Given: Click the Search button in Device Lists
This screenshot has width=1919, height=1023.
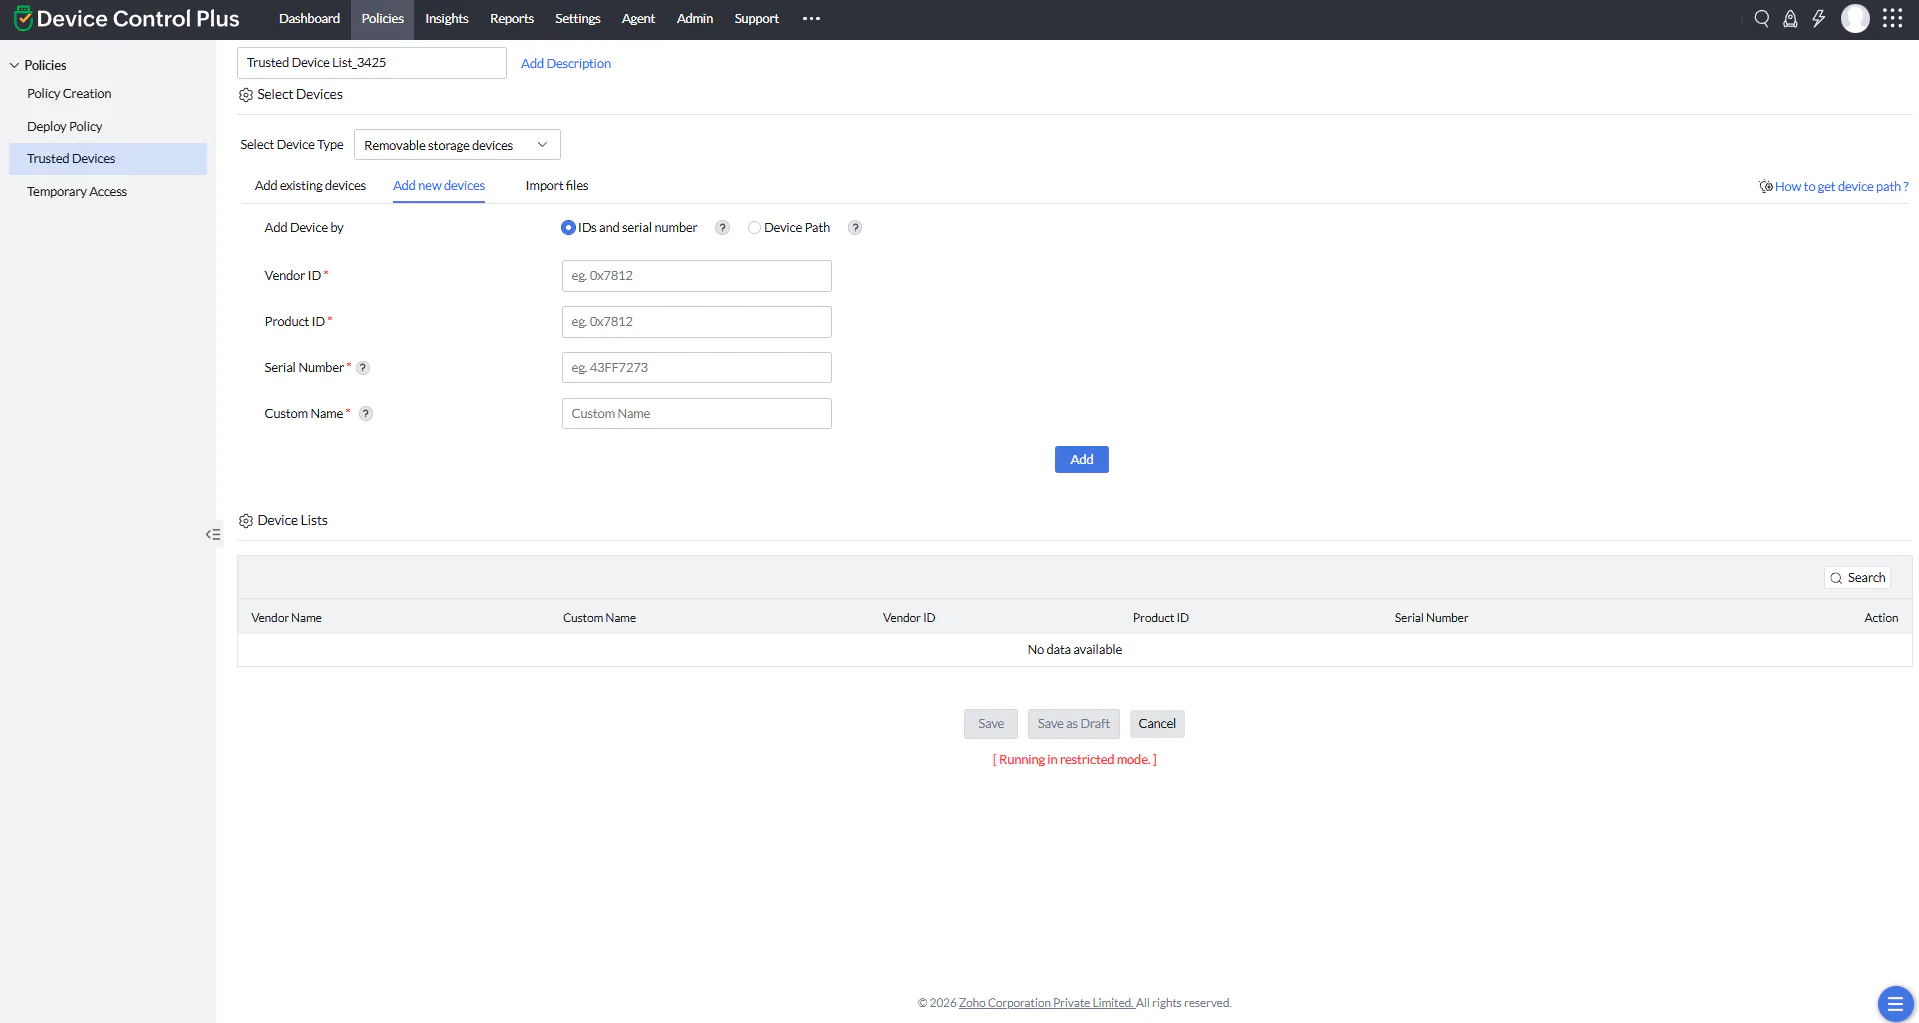Looking at the screenshot, I should coord(1858,578).
